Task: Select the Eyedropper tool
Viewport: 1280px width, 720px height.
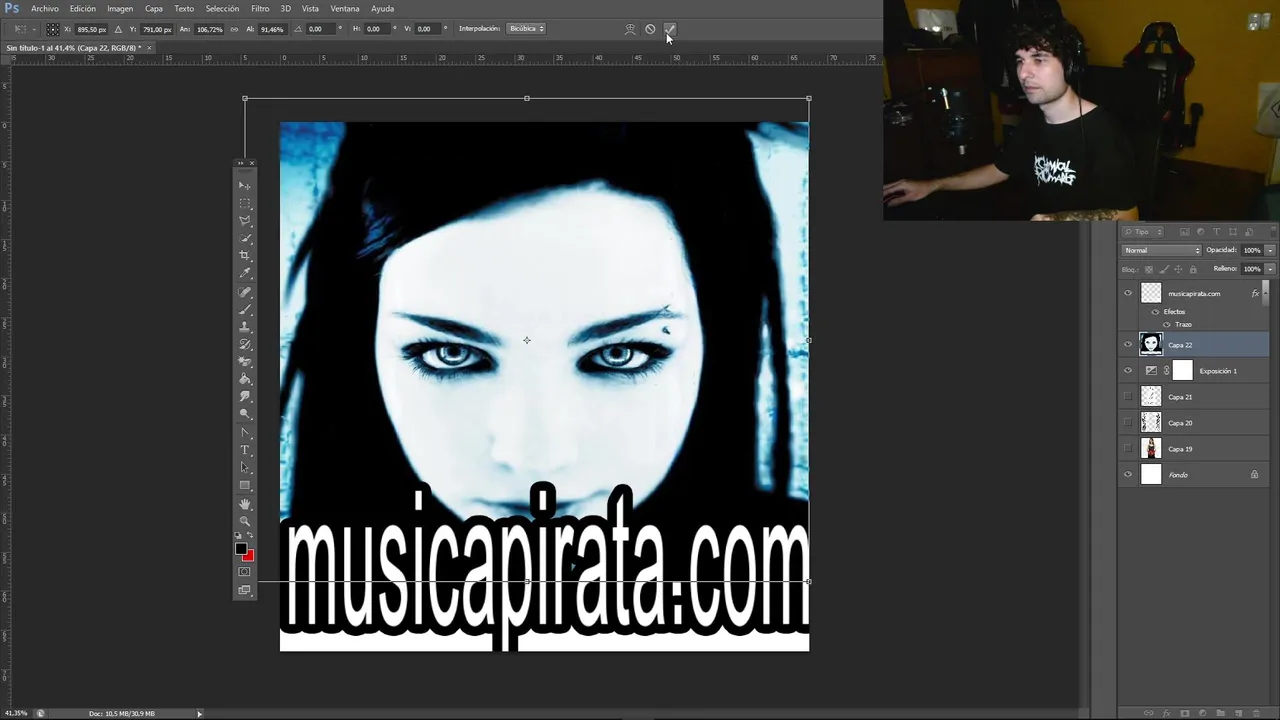Action: click(245, 273)
